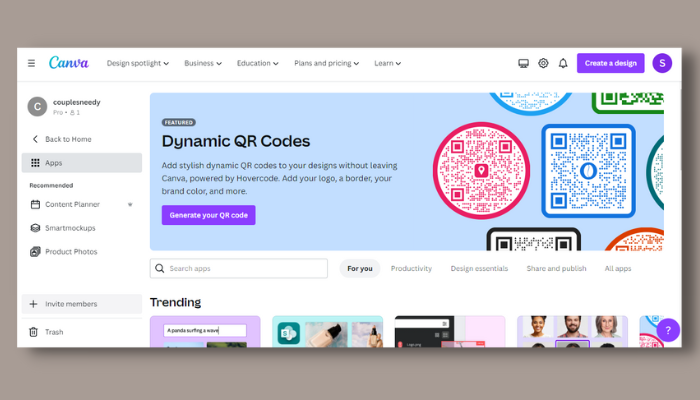Click the Content Planner calendar icon

[35, 204]
